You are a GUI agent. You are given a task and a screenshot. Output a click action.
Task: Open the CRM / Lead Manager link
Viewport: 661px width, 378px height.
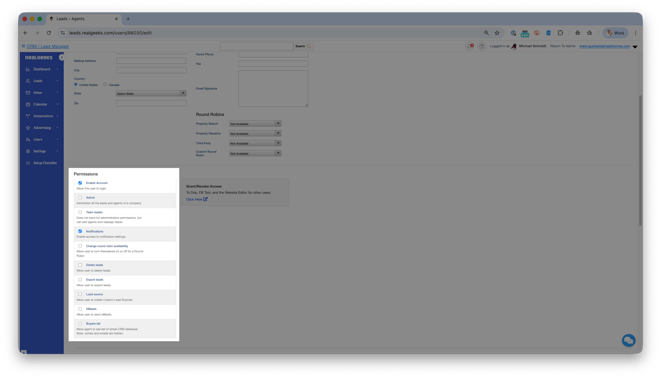tap(48, 46)
